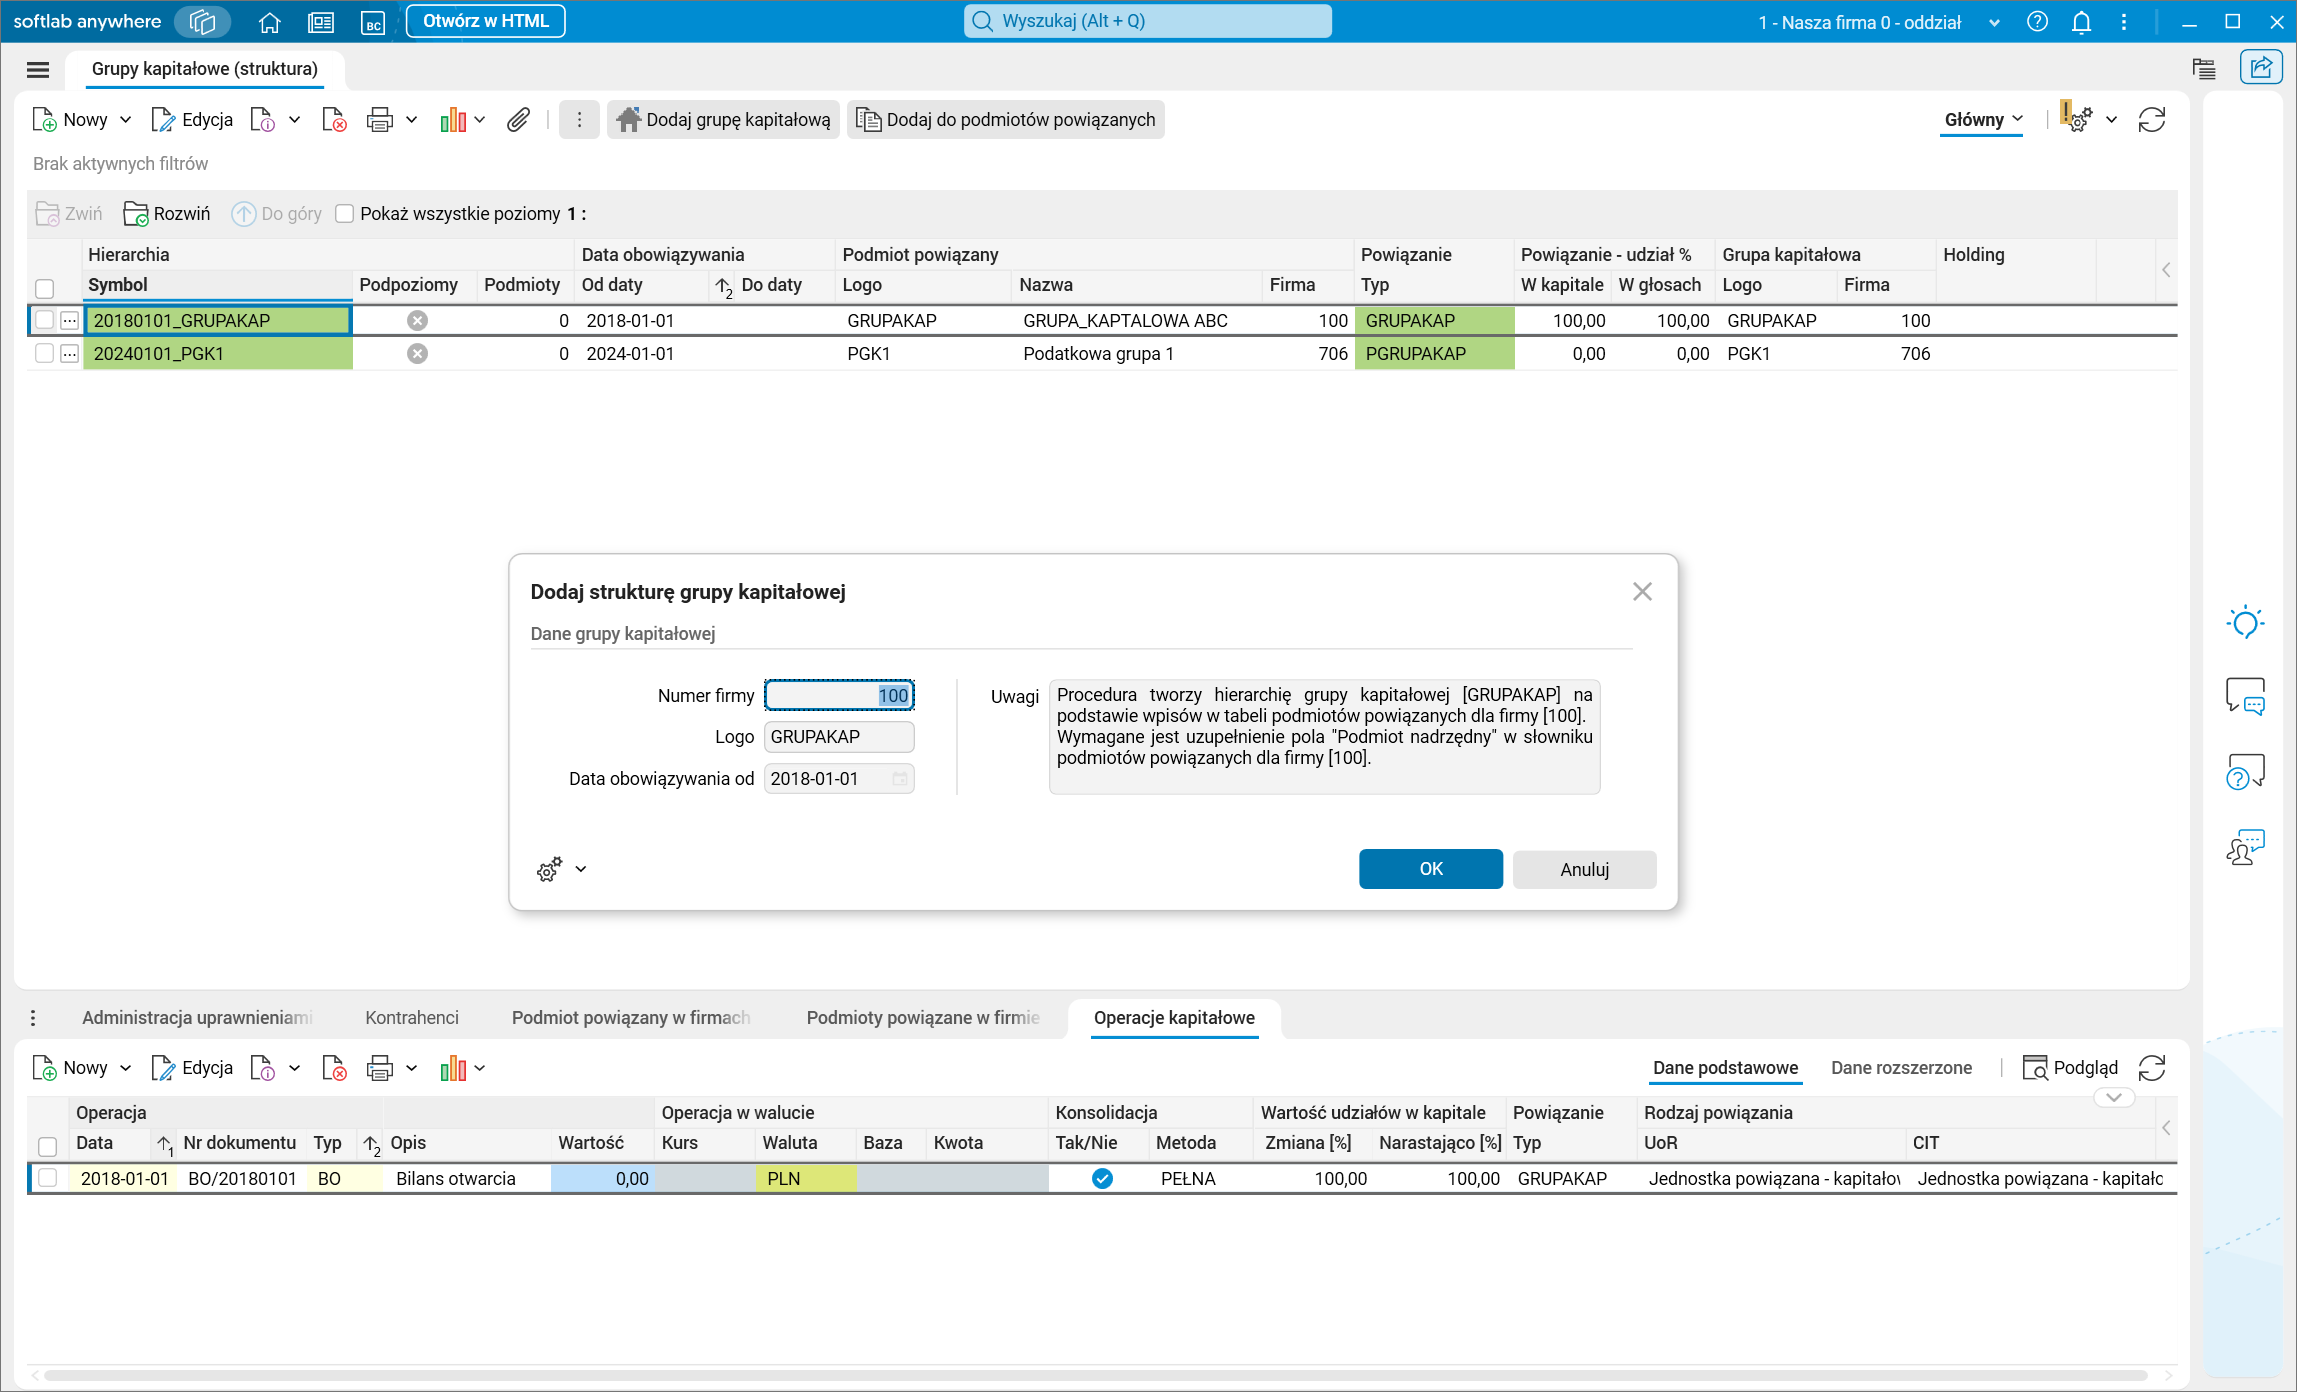Click the Anuluj button
This screenshot has width=2297, height=1392.
(1584, 869)
